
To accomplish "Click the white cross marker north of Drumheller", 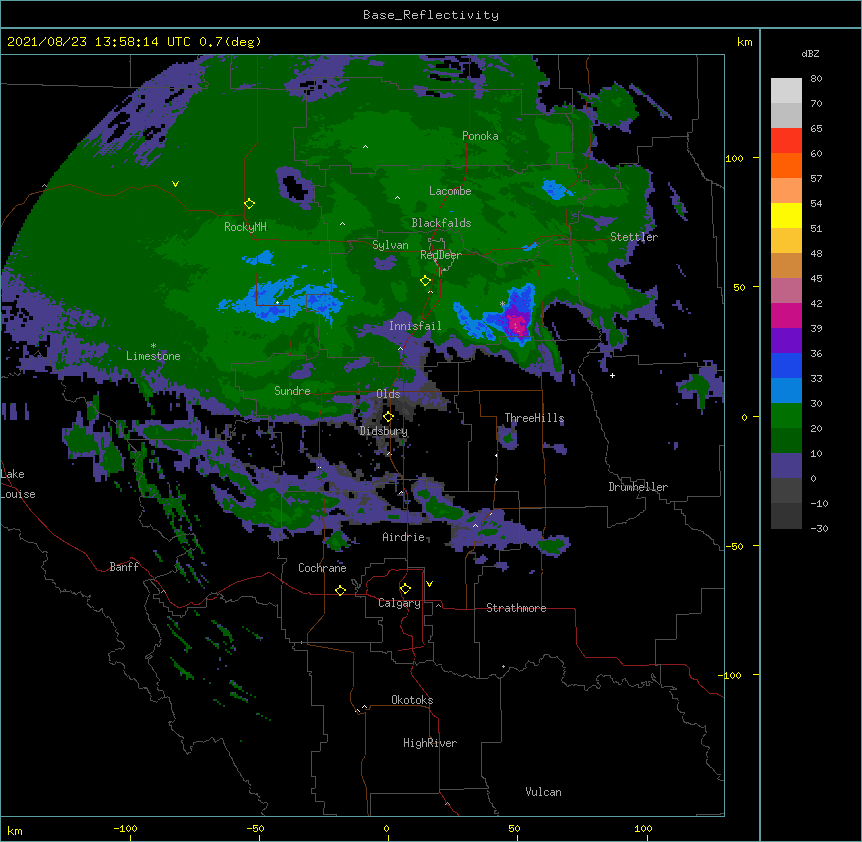I will click(x=612, y=375).
